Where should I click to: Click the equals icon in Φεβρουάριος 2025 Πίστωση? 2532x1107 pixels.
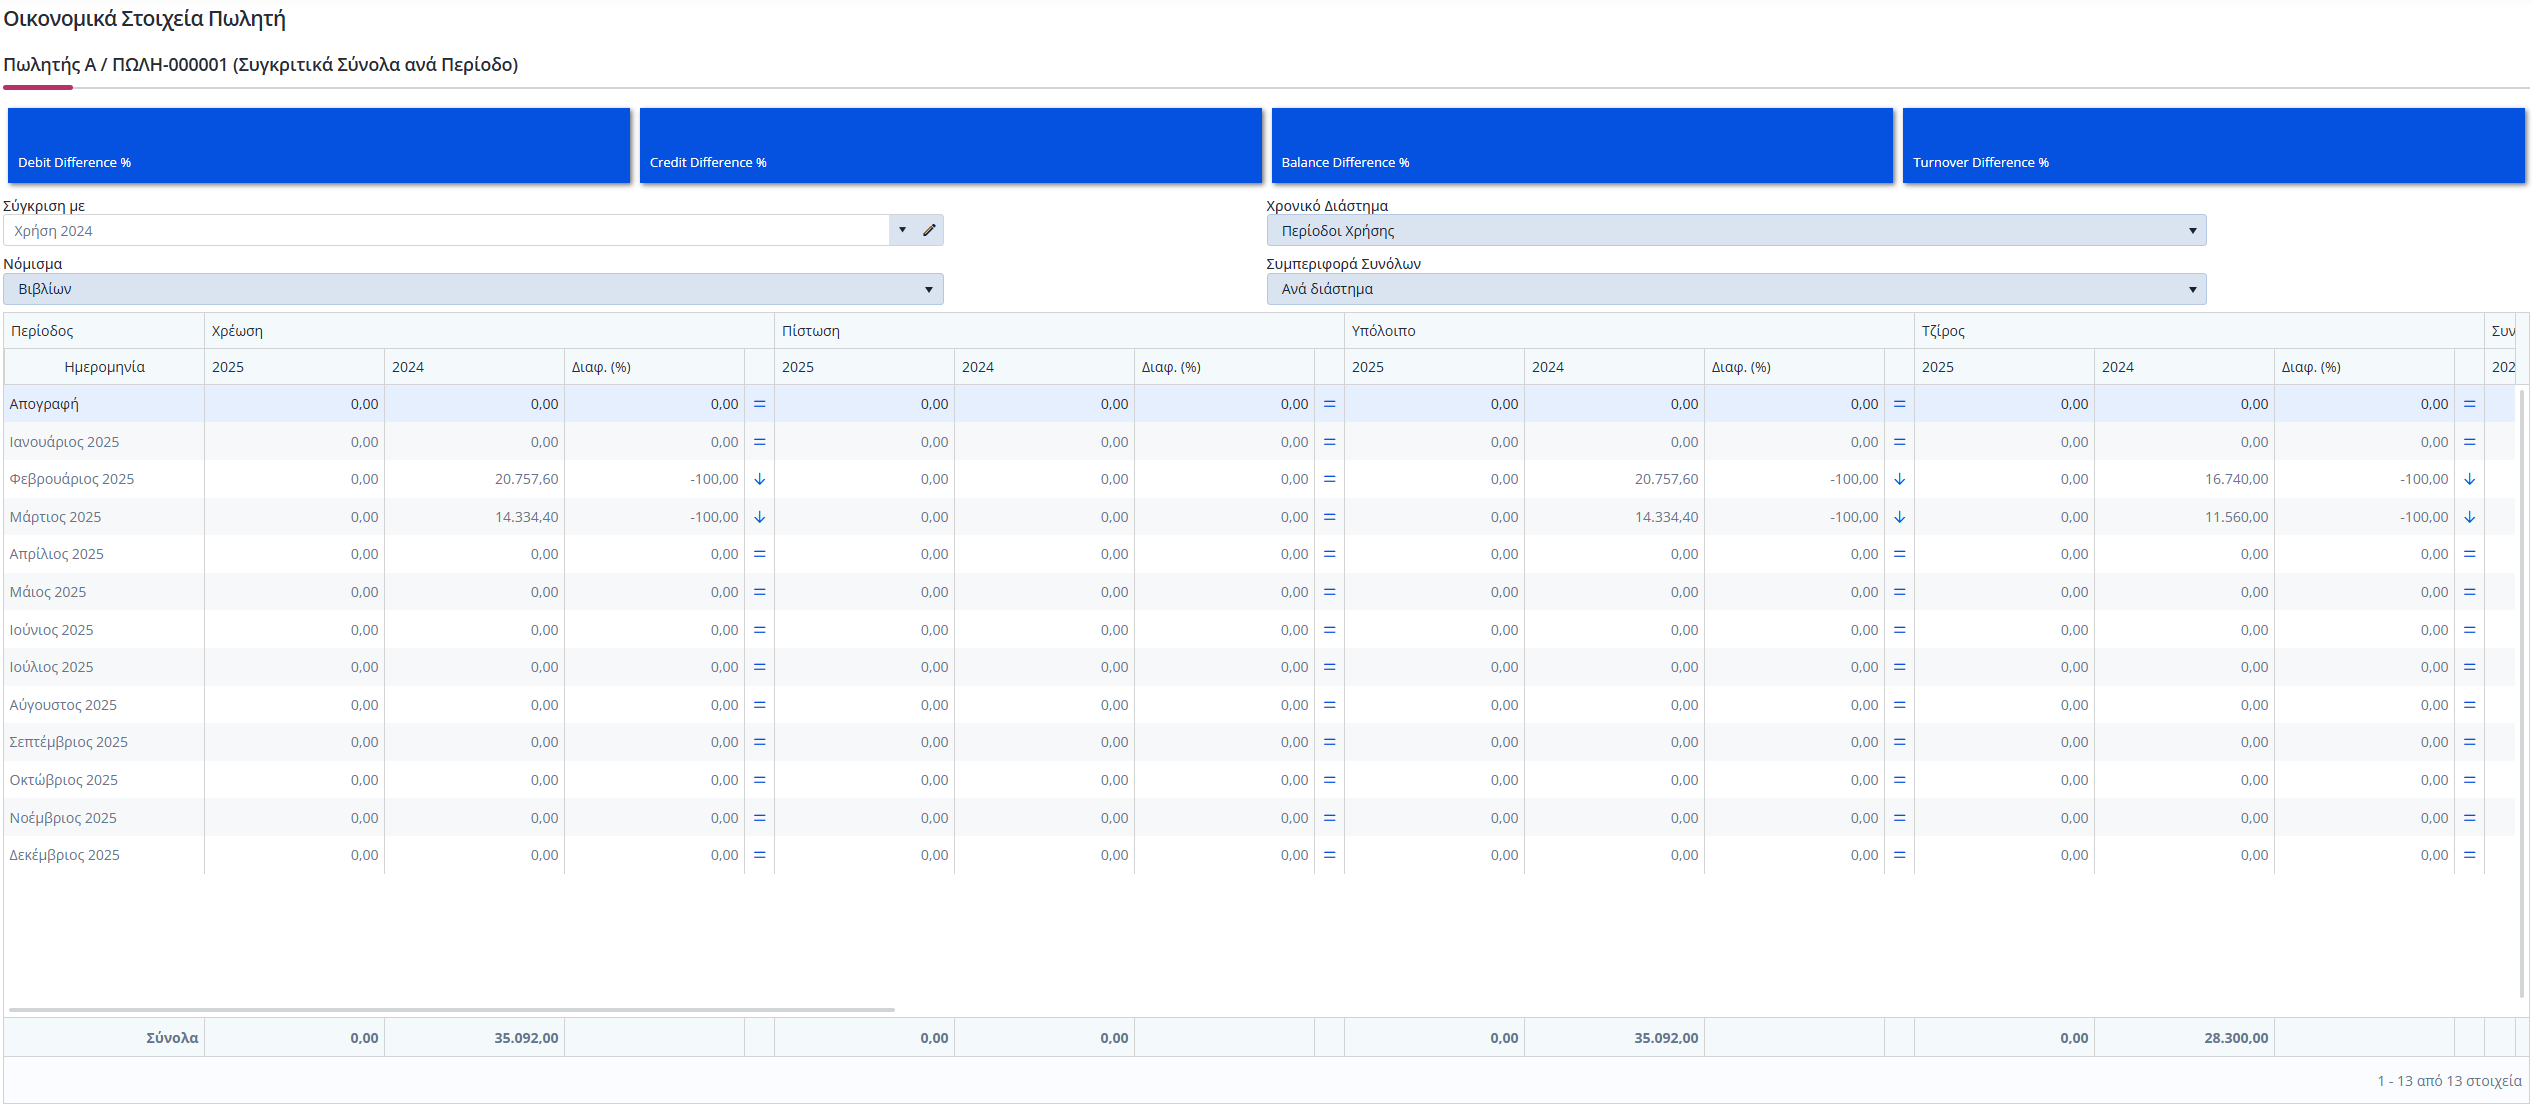pos(1330,480)
